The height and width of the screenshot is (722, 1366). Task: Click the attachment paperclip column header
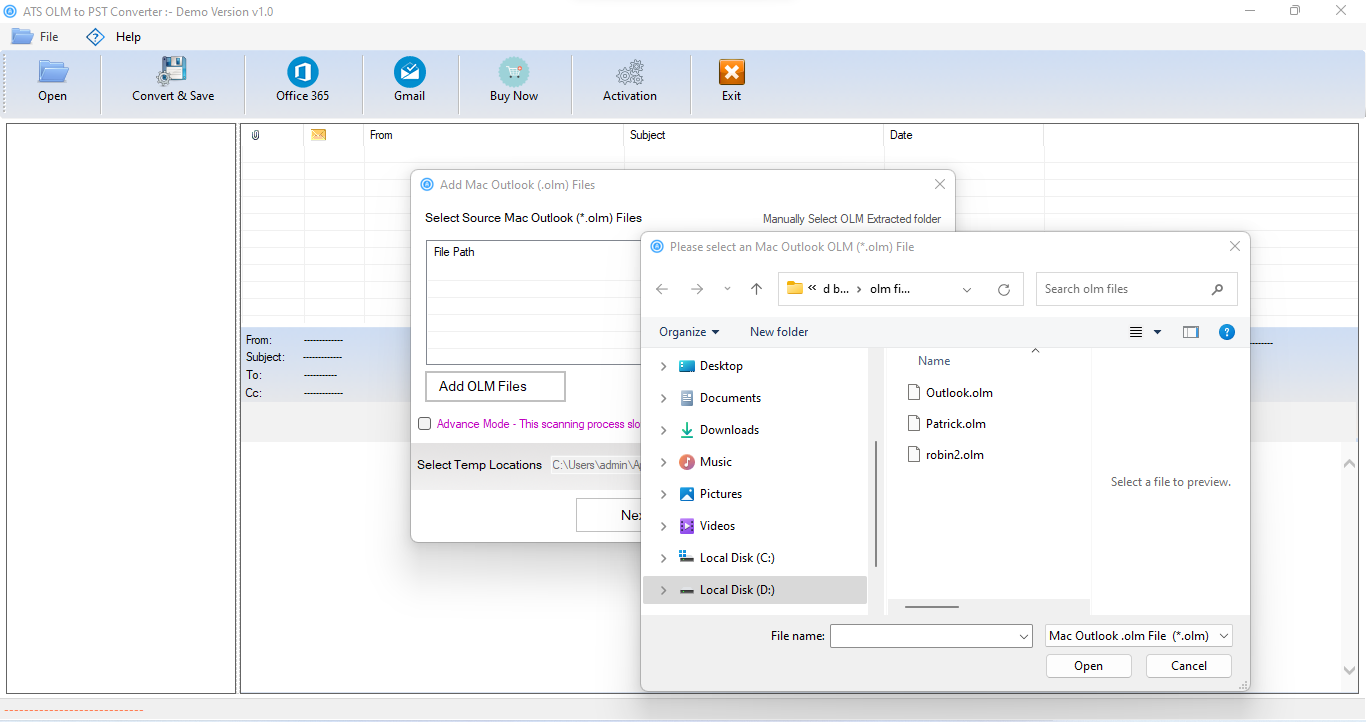click(255, 135)
